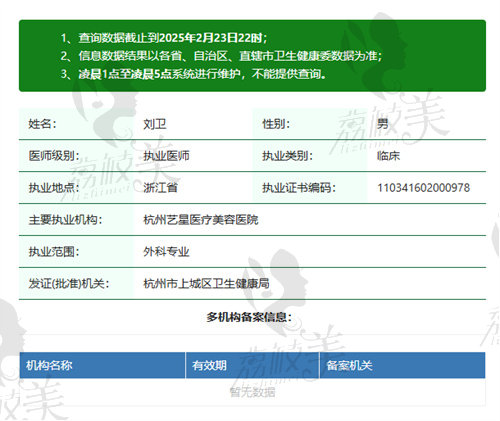Select the value 浙江省
This screenshot has height=421, width=500.
click(160, 188)
